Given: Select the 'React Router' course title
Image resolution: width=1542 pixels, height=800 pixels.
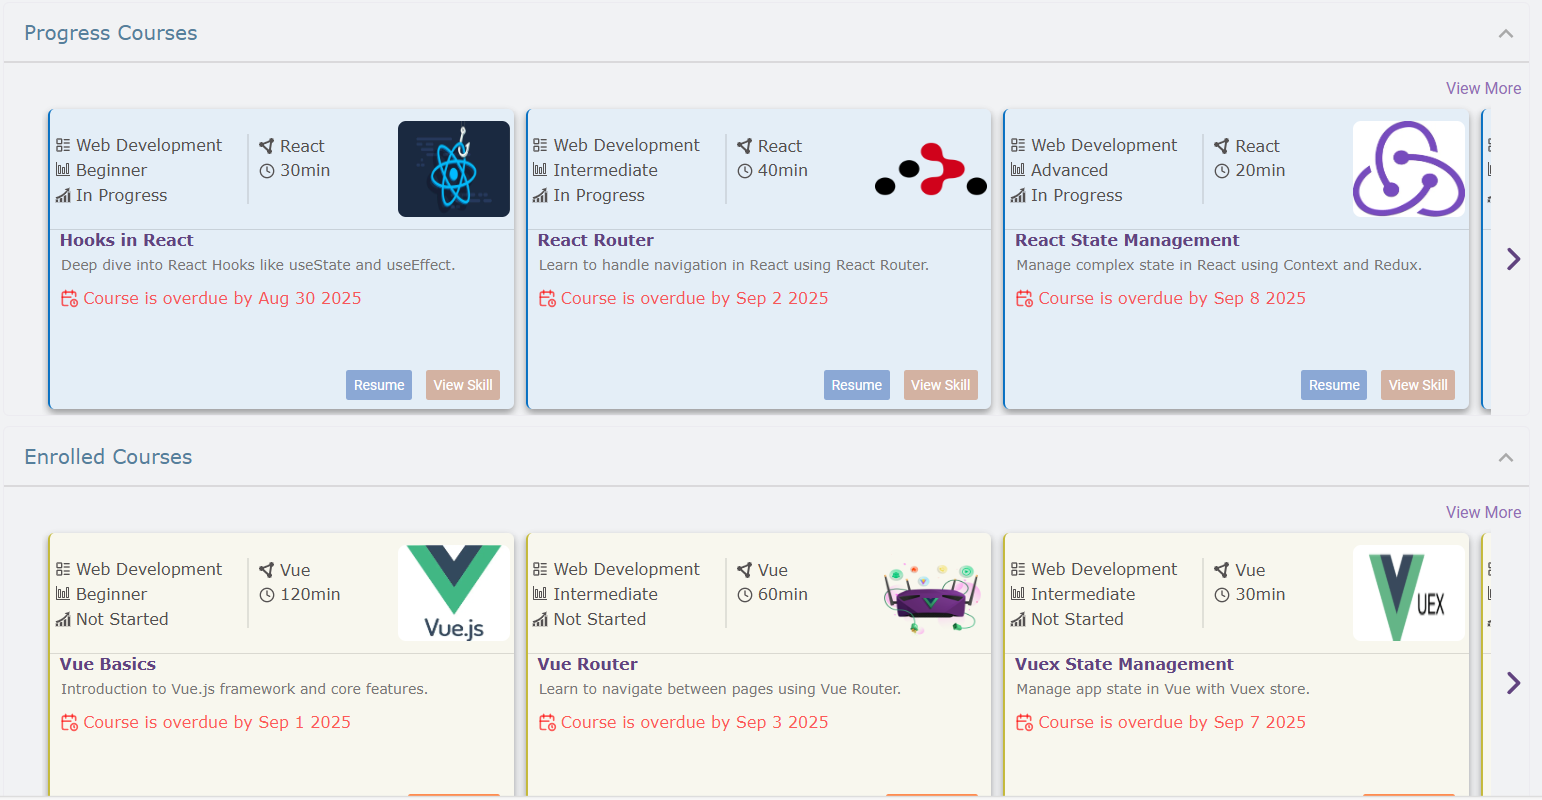Looking at the screenshot, I should click(596, 240).
